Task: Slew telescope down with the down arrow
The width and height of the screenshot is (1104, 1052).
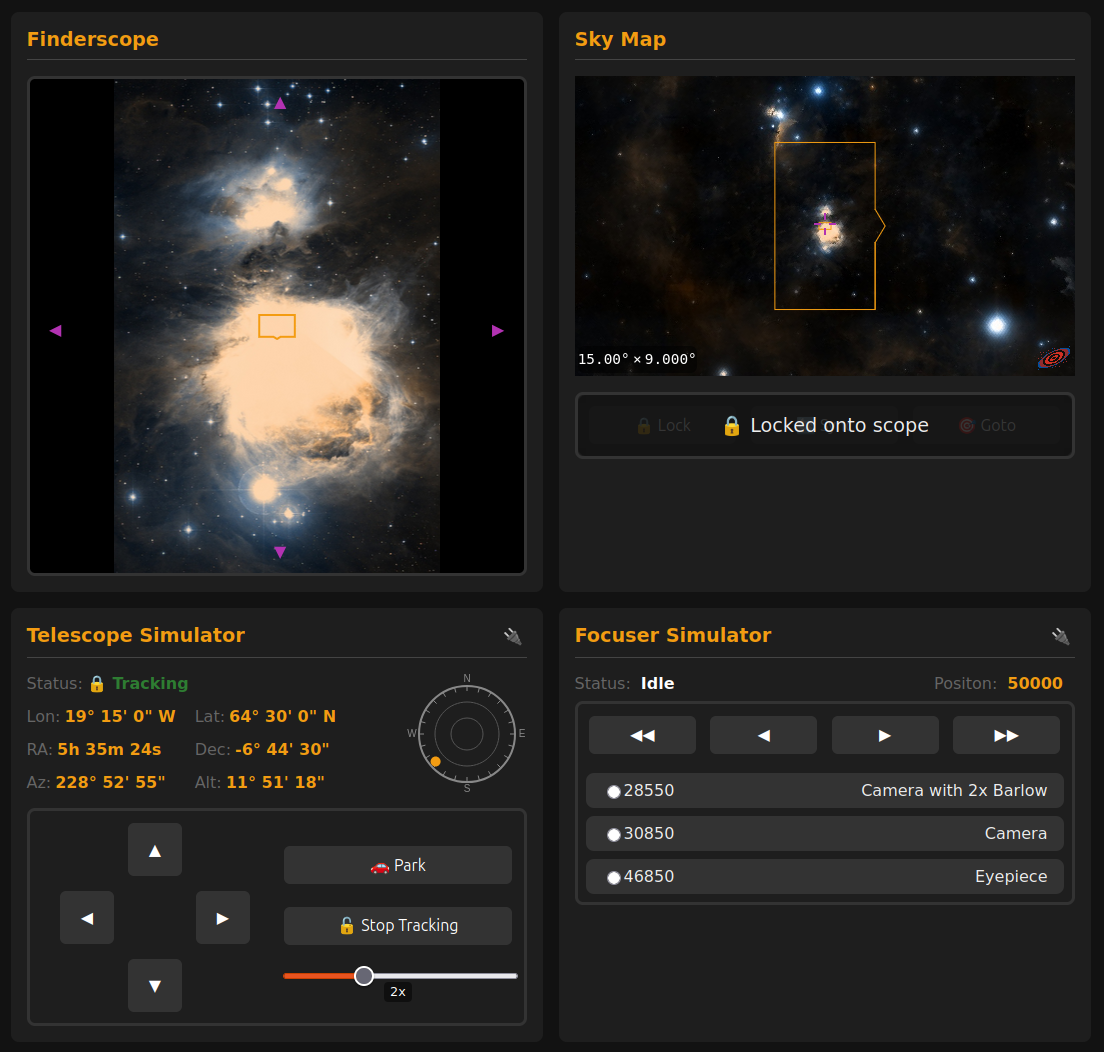Action: (155, 986)
